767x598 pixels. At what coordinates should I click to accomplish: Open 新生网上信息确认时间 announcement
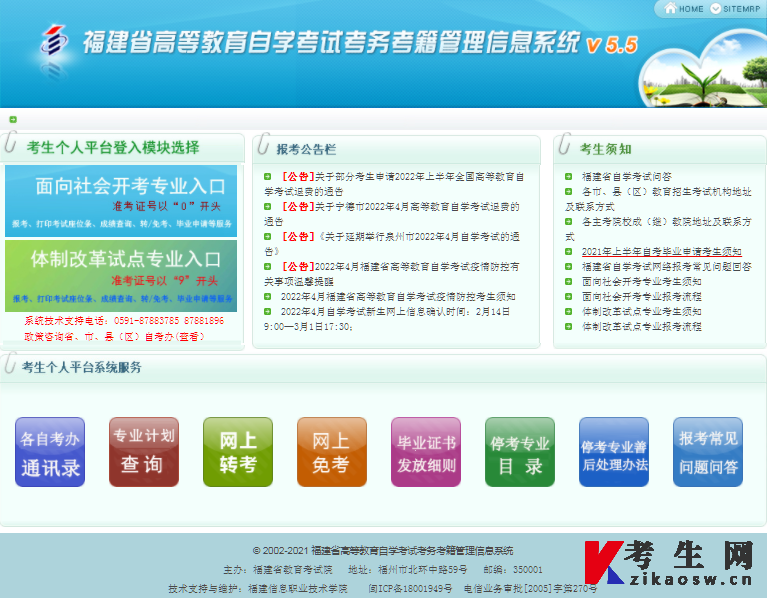point(386,319)
